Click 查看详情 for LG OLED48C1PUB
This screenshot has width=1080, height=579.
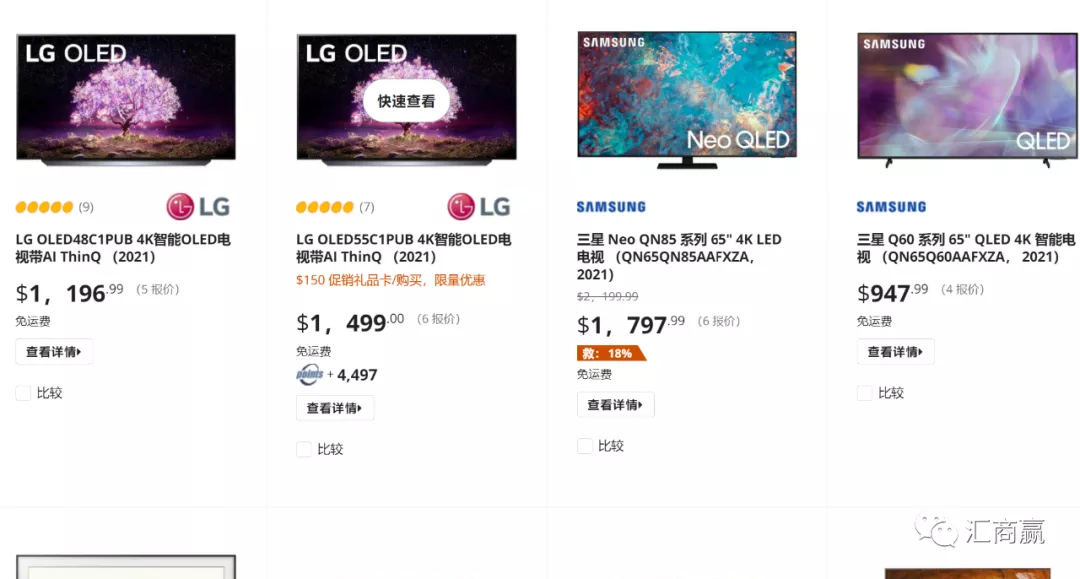[54, 352]
